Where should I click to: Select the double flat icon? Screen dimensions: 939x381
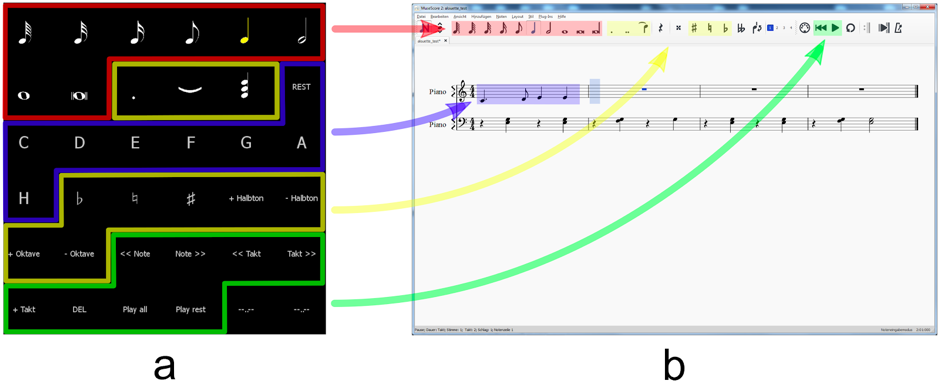point(741,28)
